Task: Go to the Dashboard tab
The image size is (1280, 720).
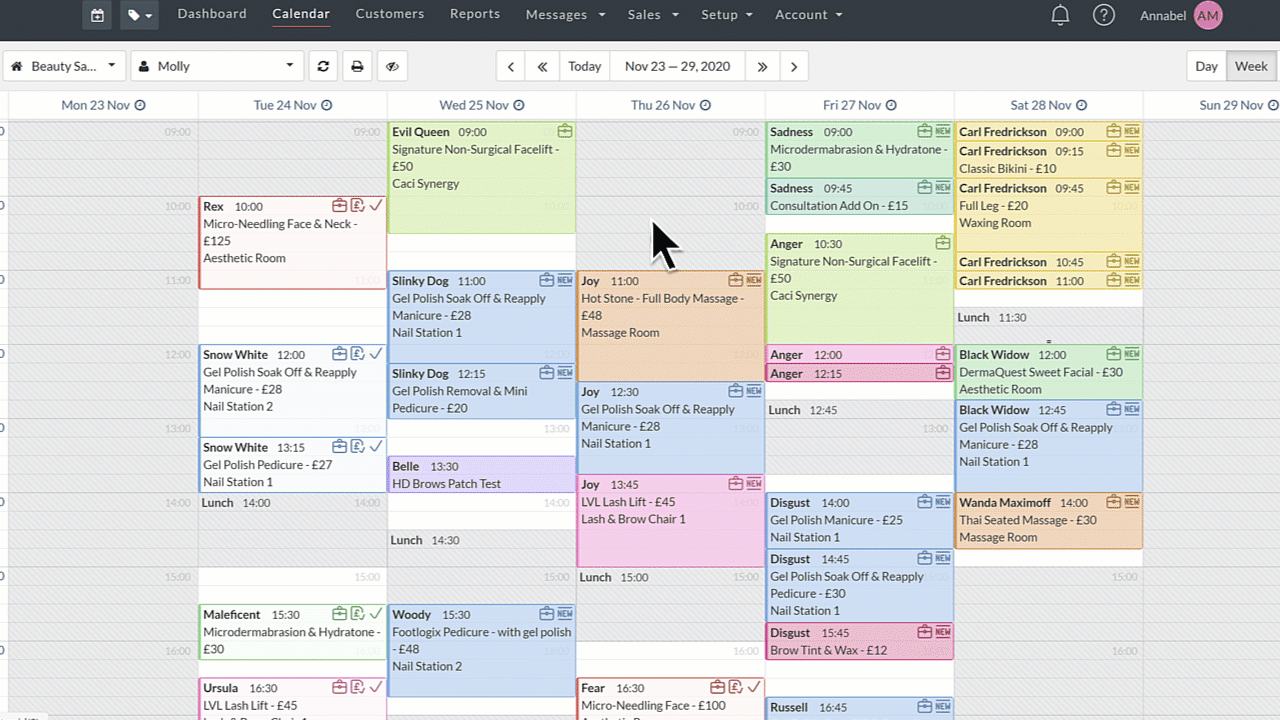Action: coord(212,14)
